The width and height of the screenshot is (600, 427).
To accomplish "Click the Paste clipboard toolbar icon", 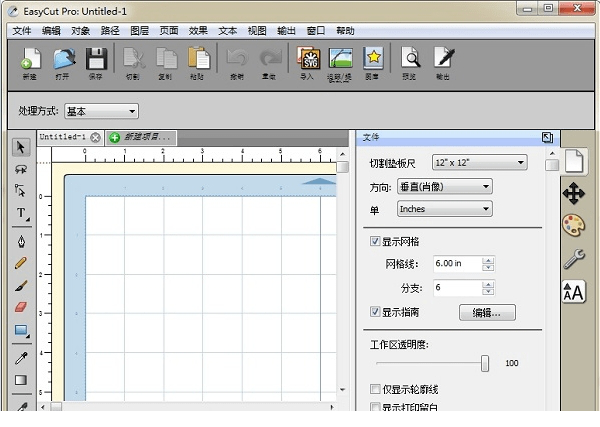I will (x=199, y=59).
